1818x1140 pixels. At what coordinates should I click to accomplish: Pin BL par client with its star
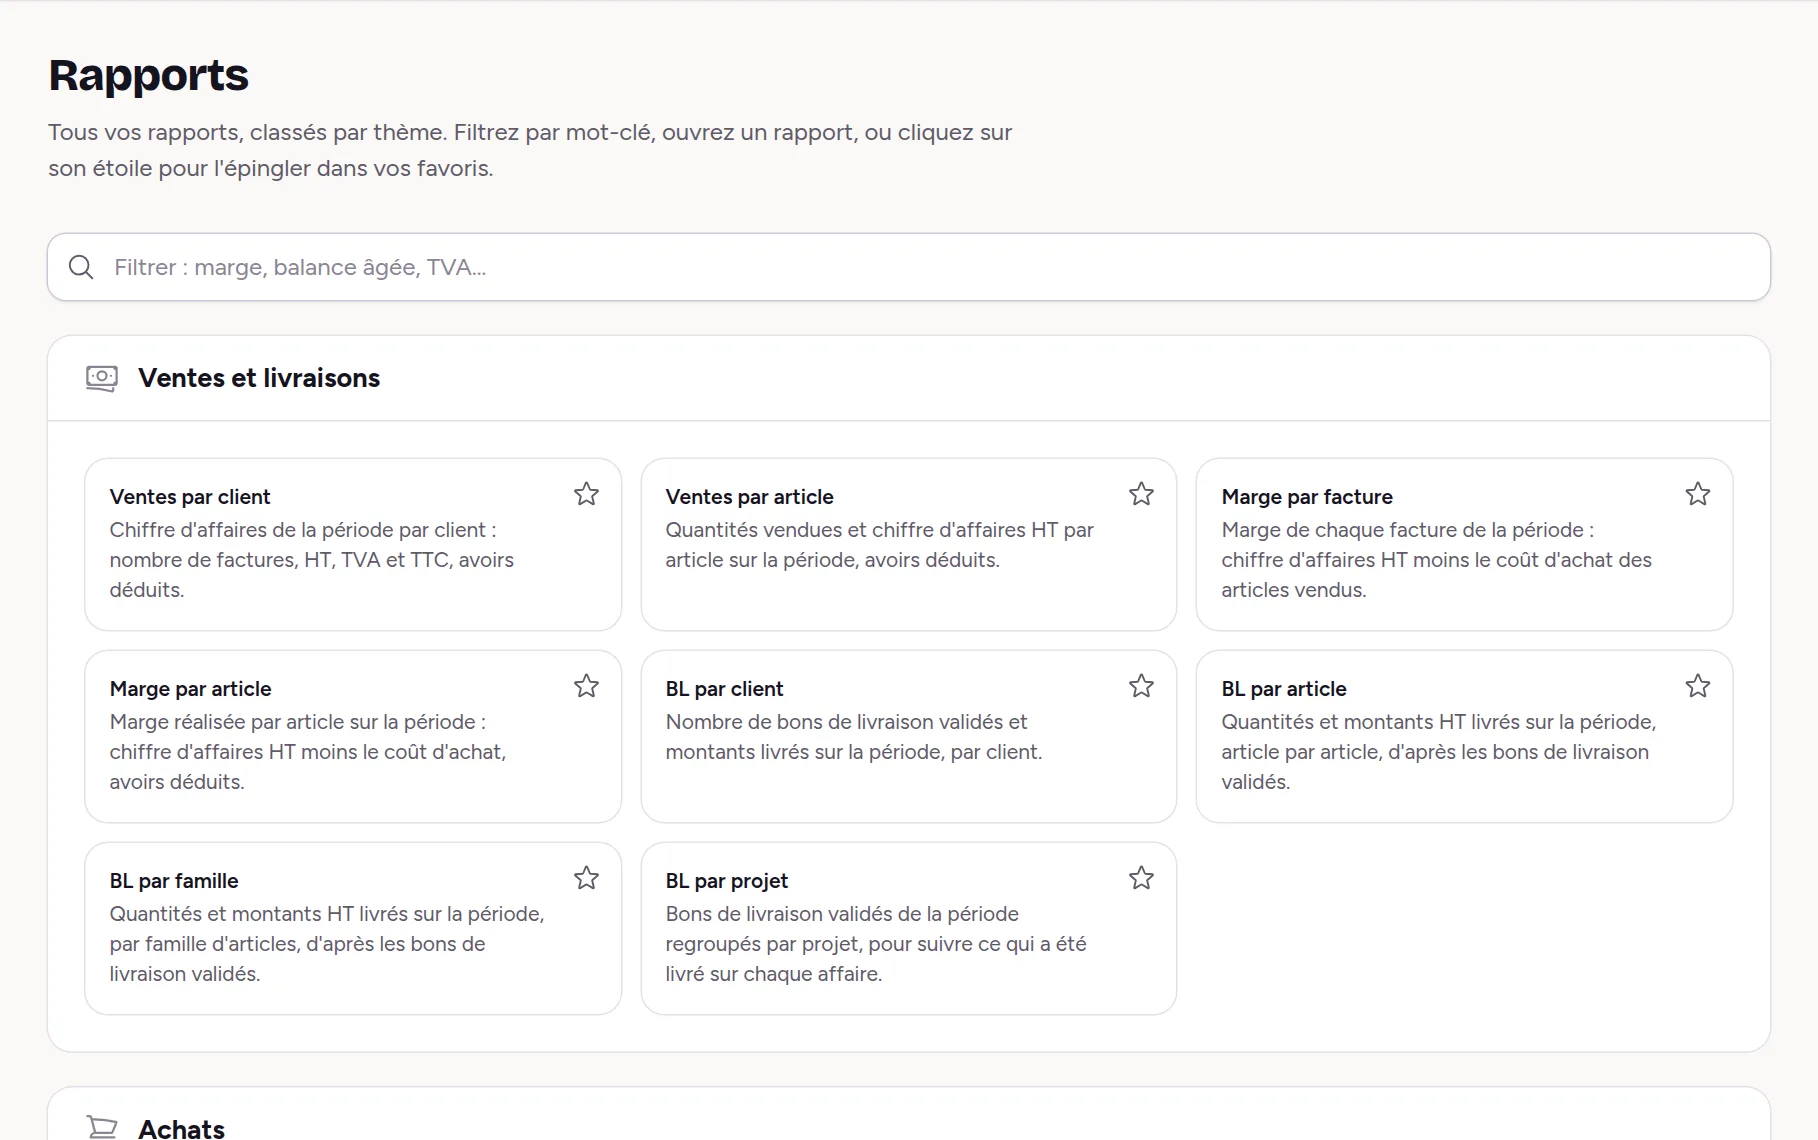tap(1141, 686)
